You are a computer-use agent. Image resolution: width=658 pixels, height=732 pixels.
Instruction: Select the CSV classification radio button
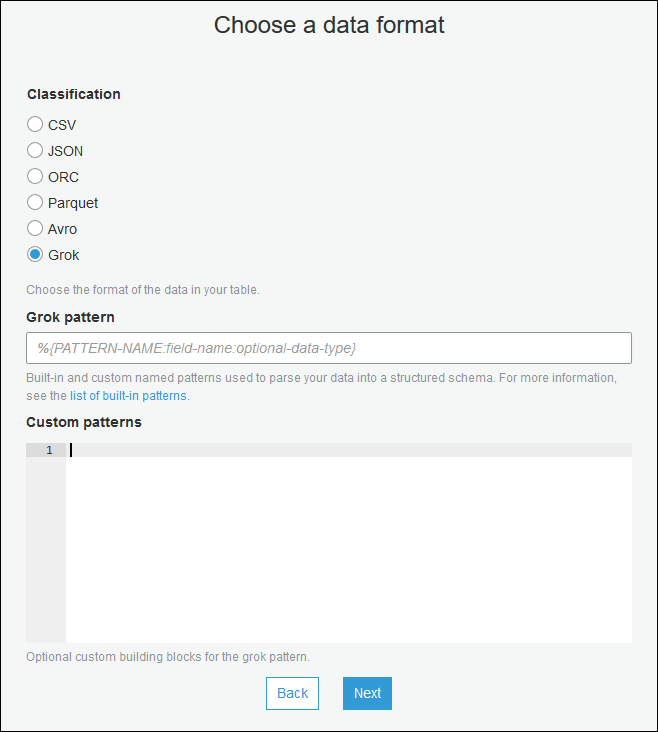[35, 125]
